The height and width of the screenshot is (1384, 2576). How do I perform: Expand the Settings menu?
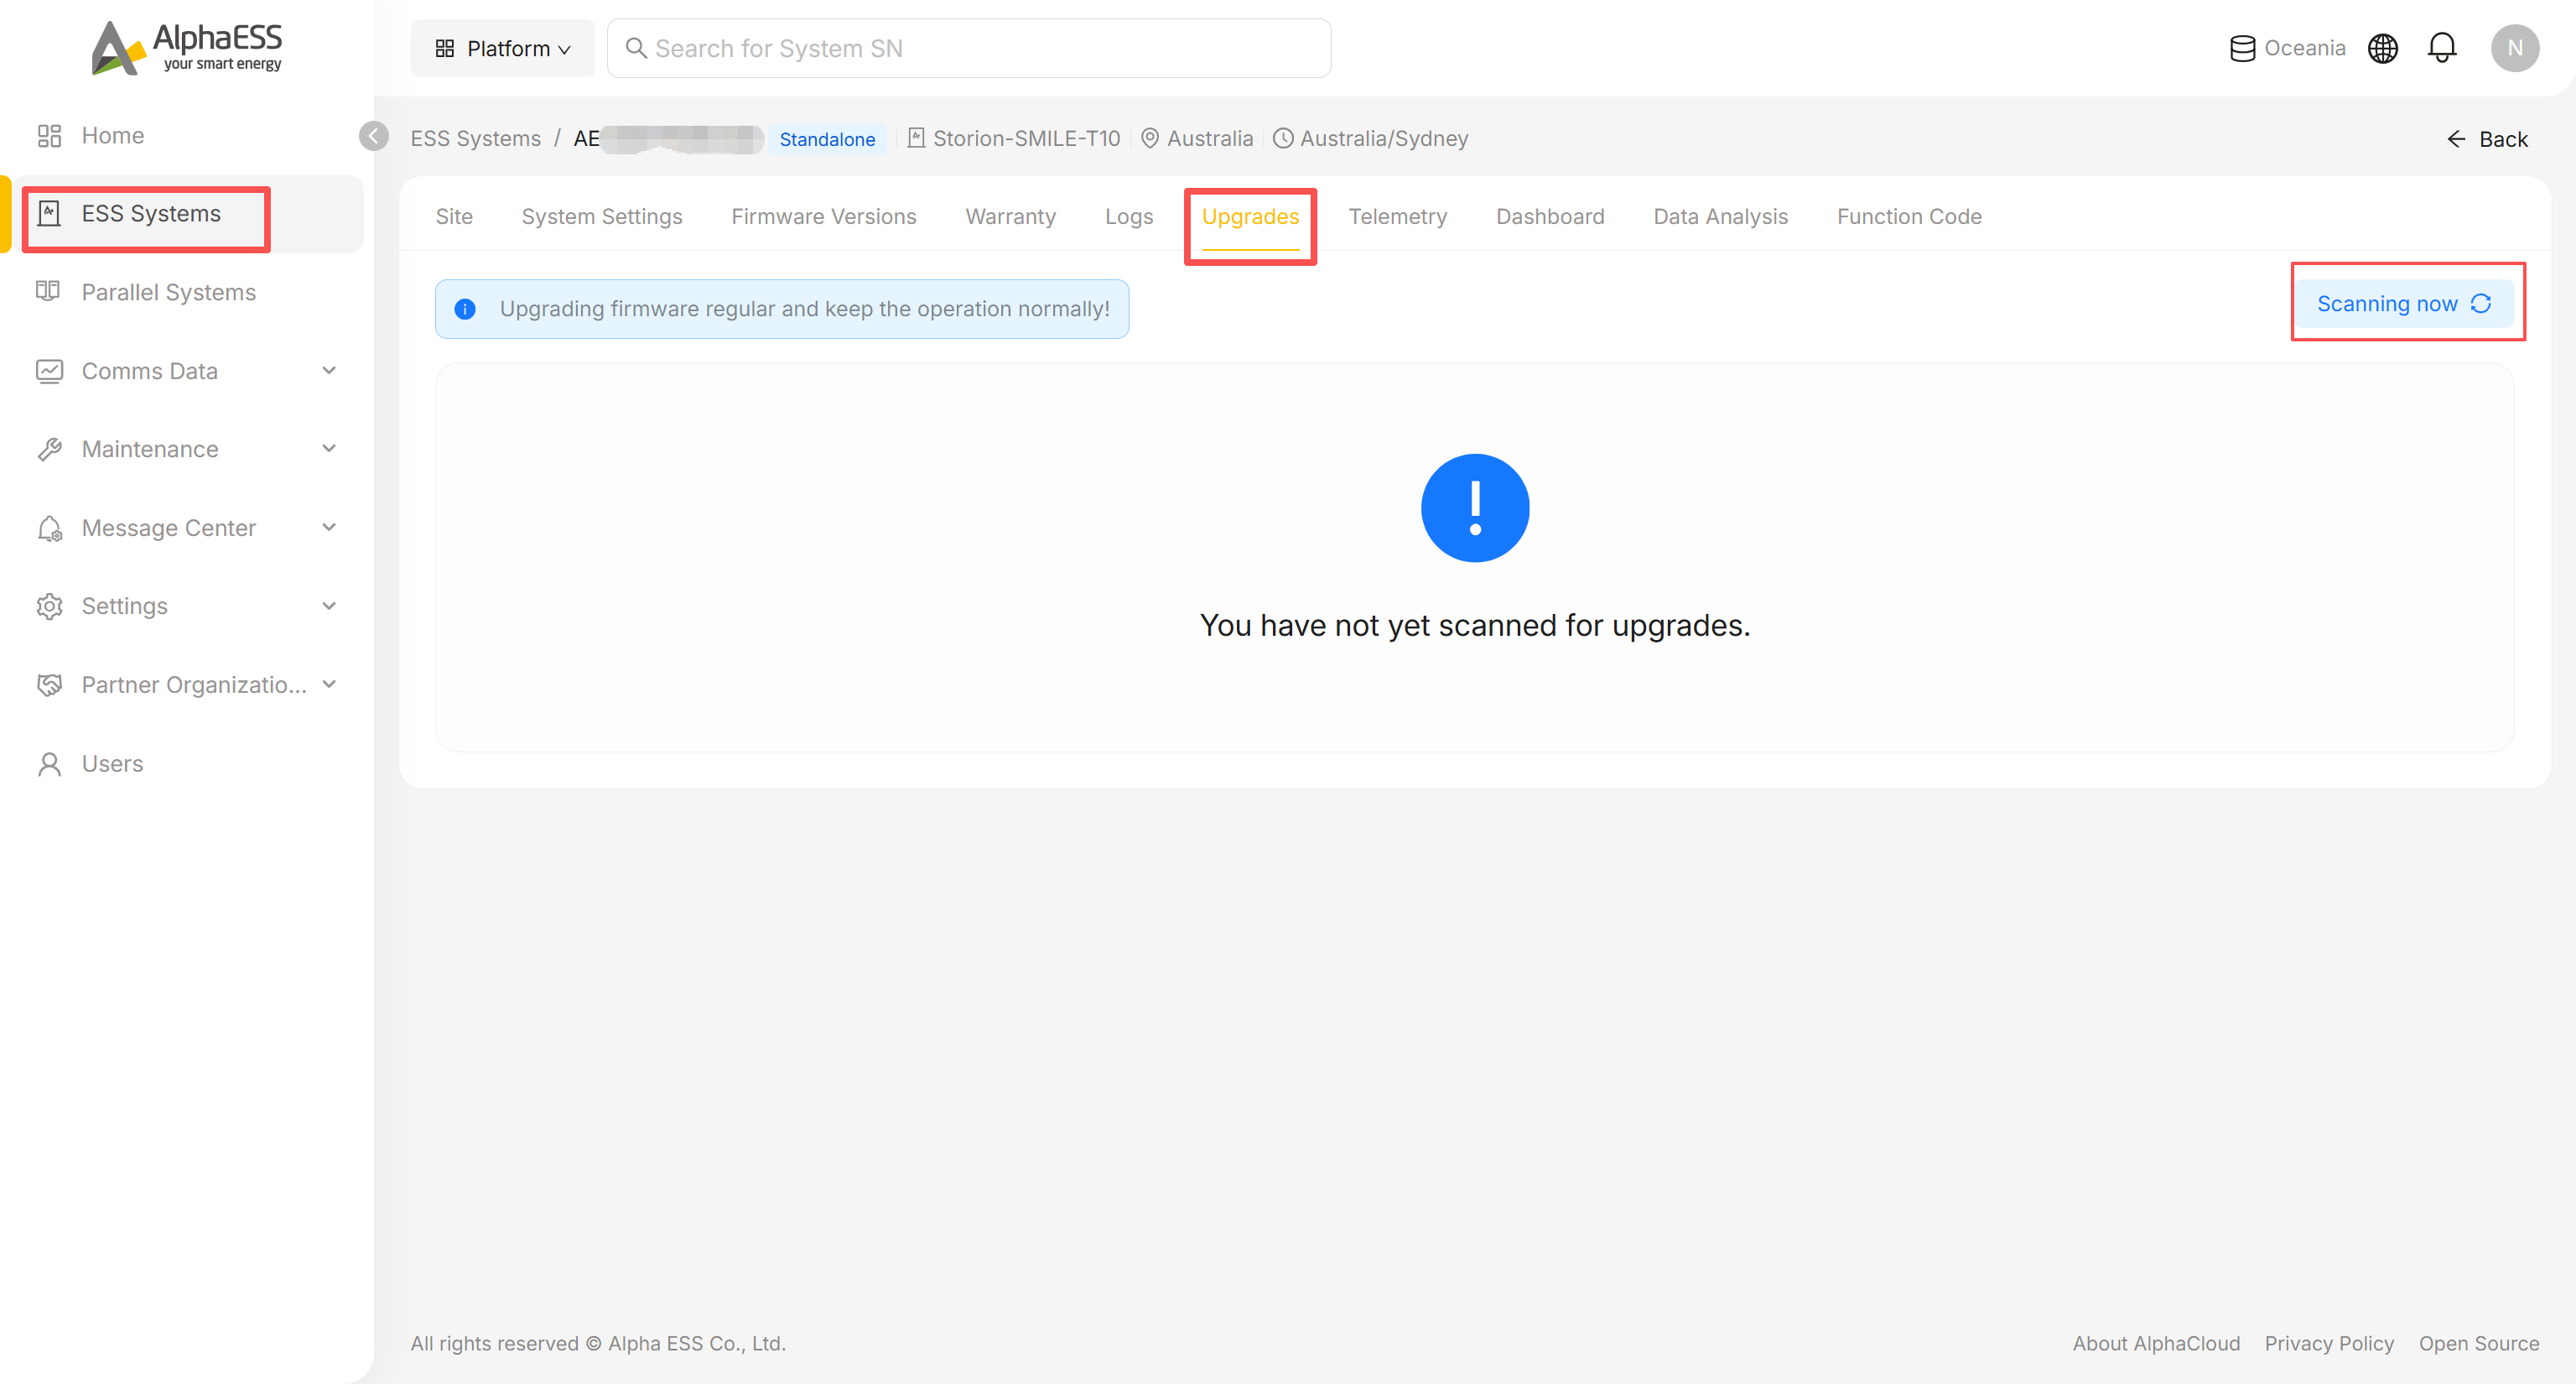click(x=186, y=606)
